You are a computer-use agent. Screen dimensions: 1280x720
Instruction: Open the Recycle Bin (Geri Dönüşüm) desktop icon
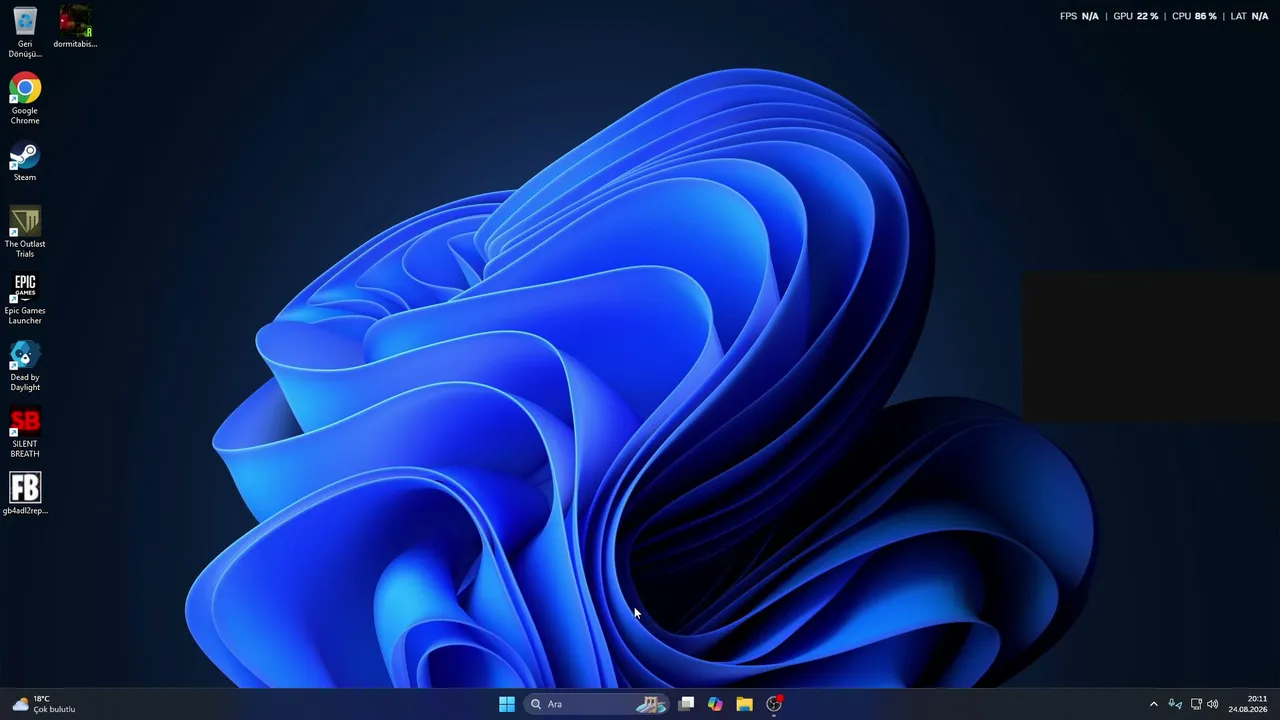(25, 32)
